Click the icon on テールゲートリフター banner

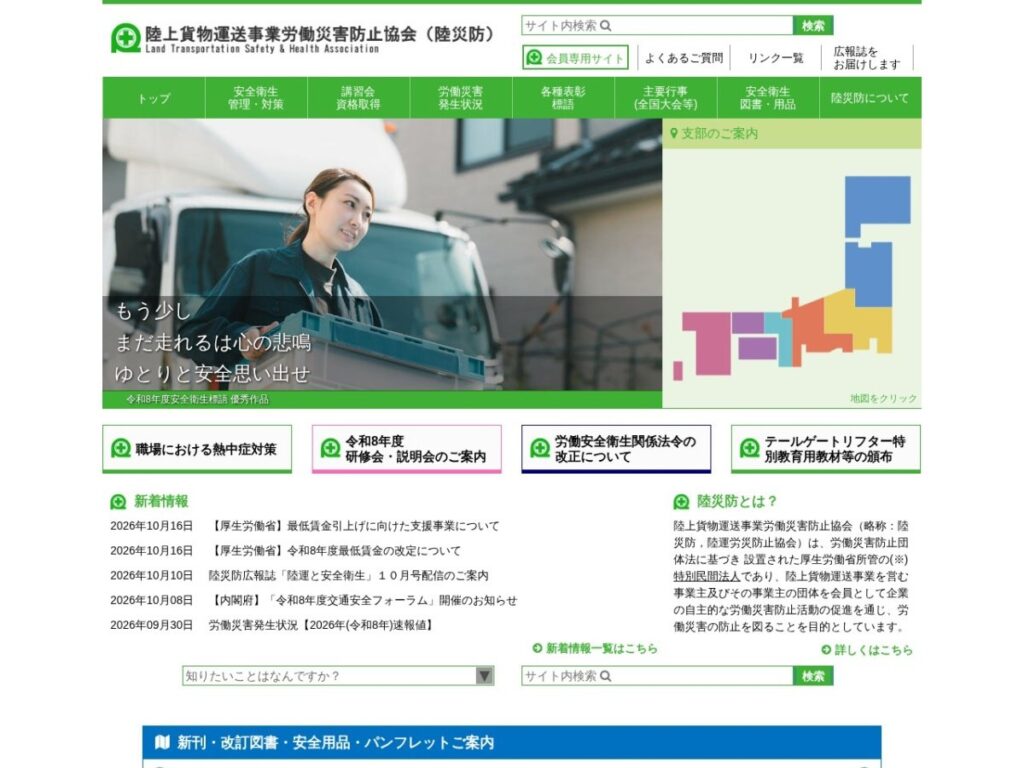pyautogui.click(x=750, y=448)
